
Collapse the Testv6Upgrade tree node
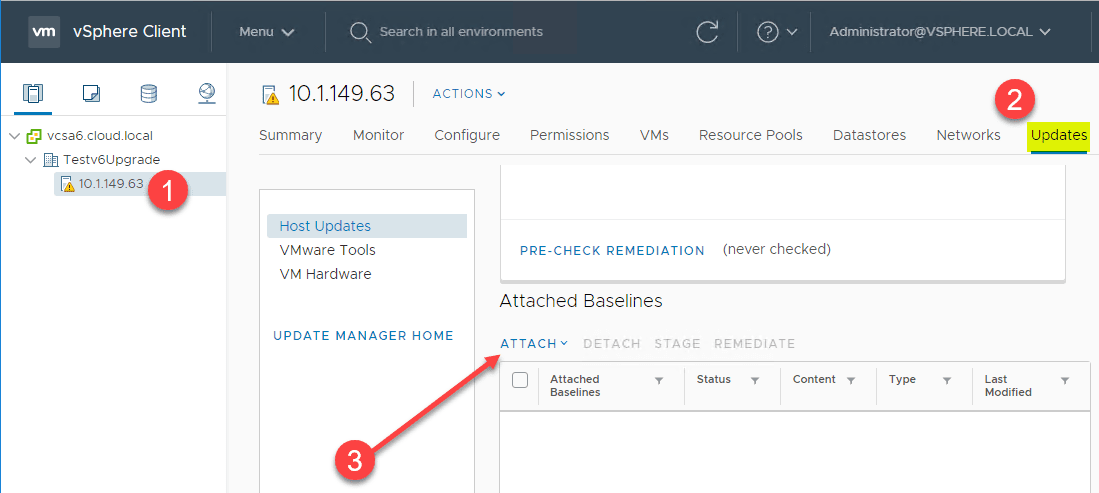coord(31,160)
